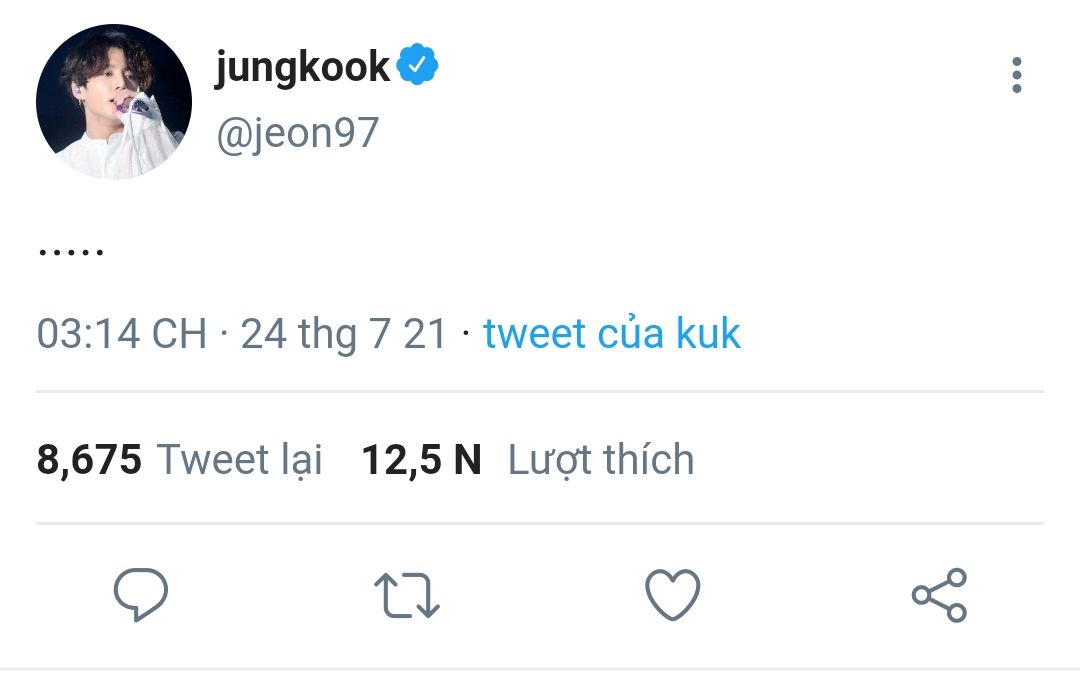View the 8,675 retweet count
The height and width of the screenshot is (687, 1080).
click(x=89, y=460)
